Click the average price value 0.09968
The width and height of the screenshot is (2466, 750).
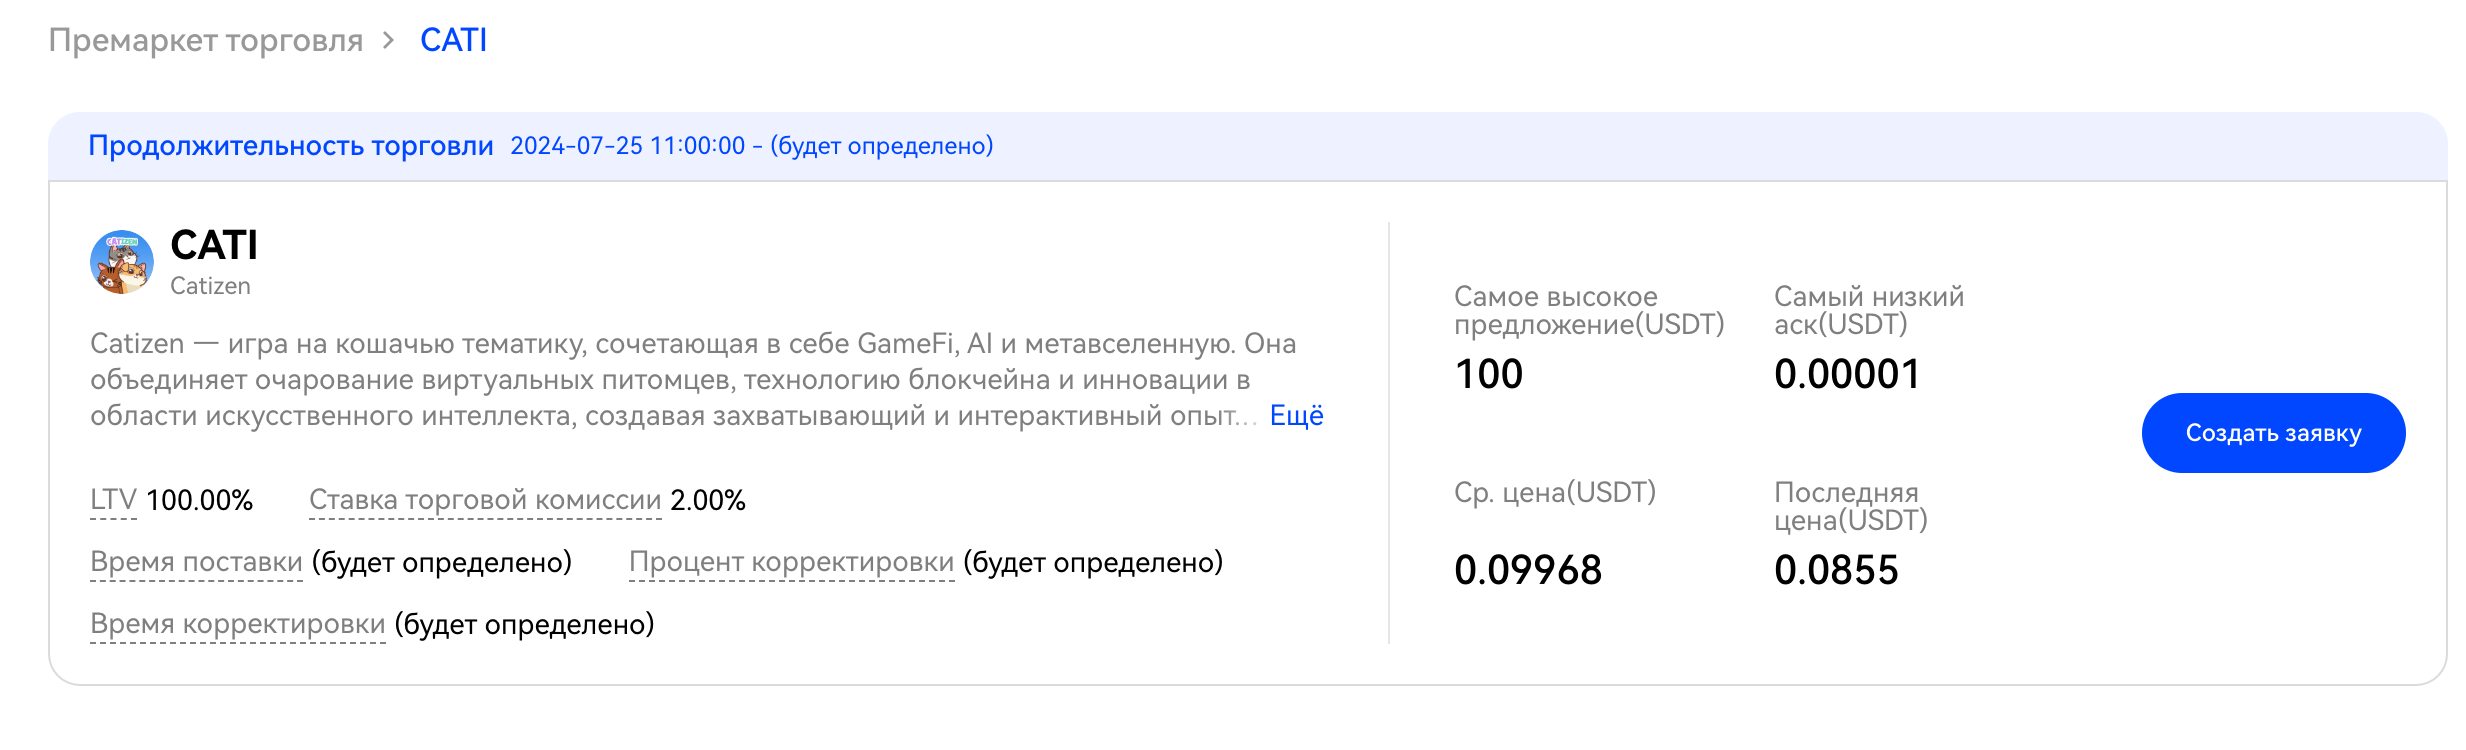1528,570
